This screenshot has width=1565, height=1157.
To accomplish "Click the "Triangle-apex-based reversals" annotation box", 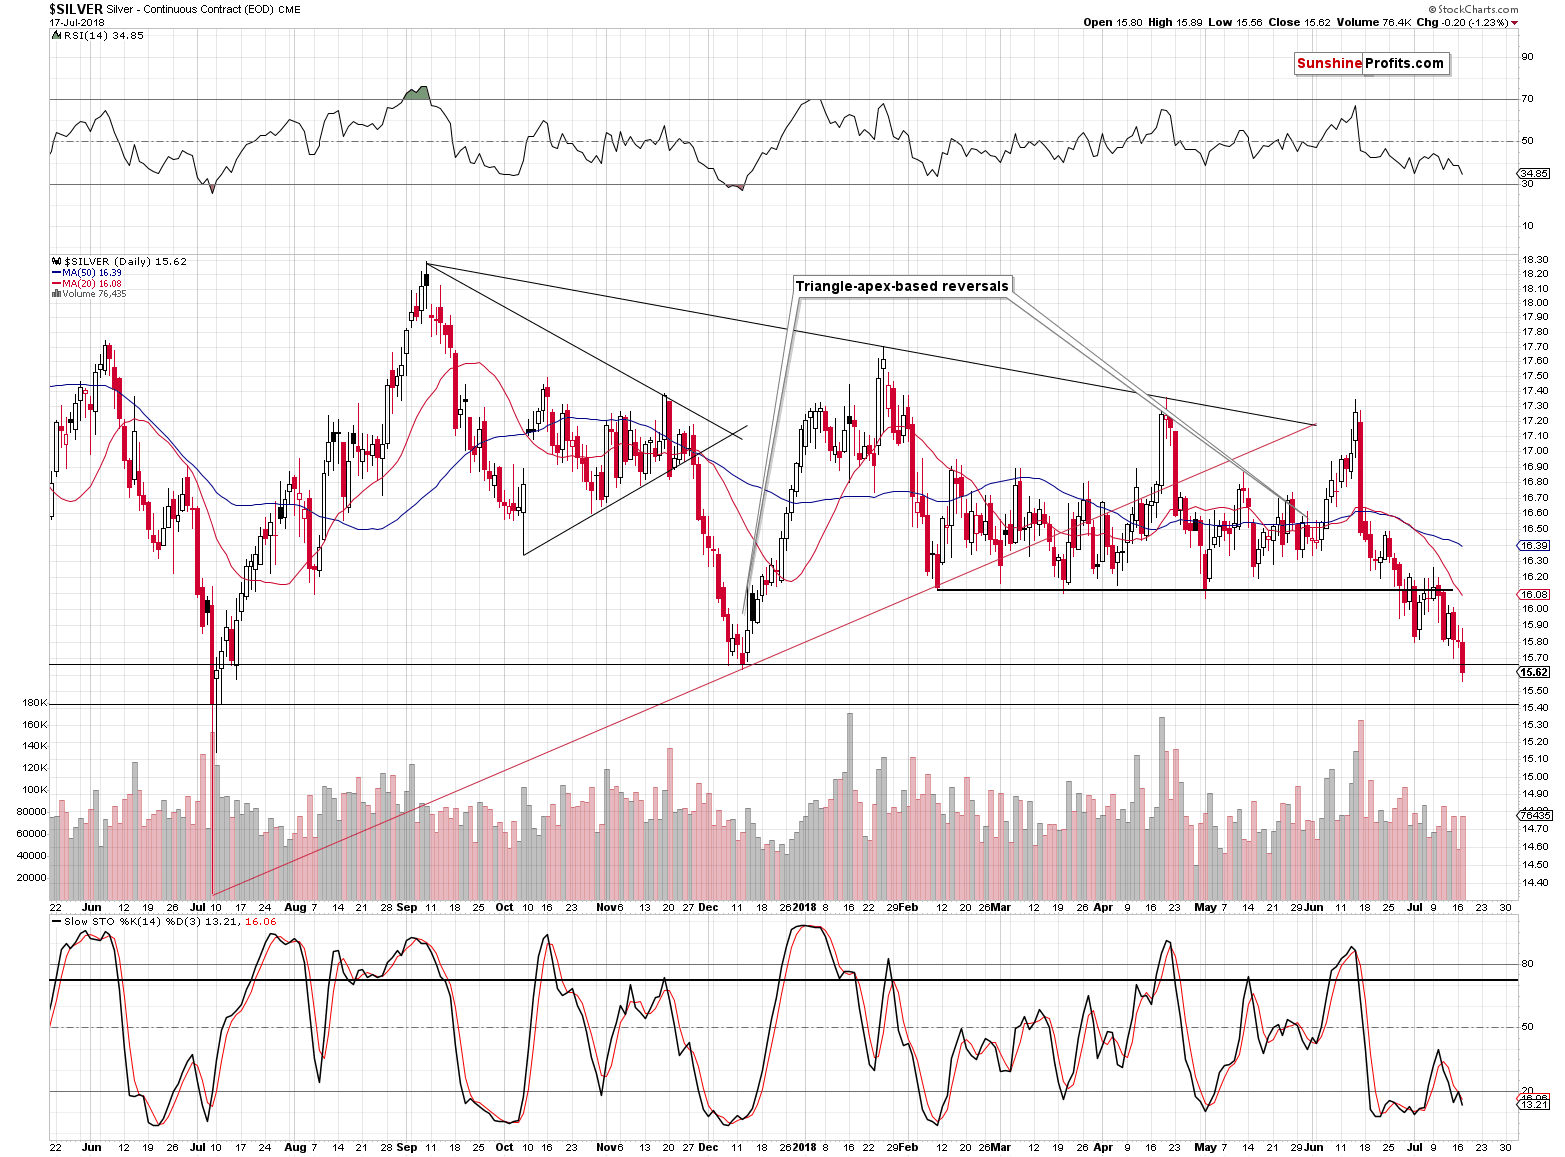I will (x=902, y=286).
